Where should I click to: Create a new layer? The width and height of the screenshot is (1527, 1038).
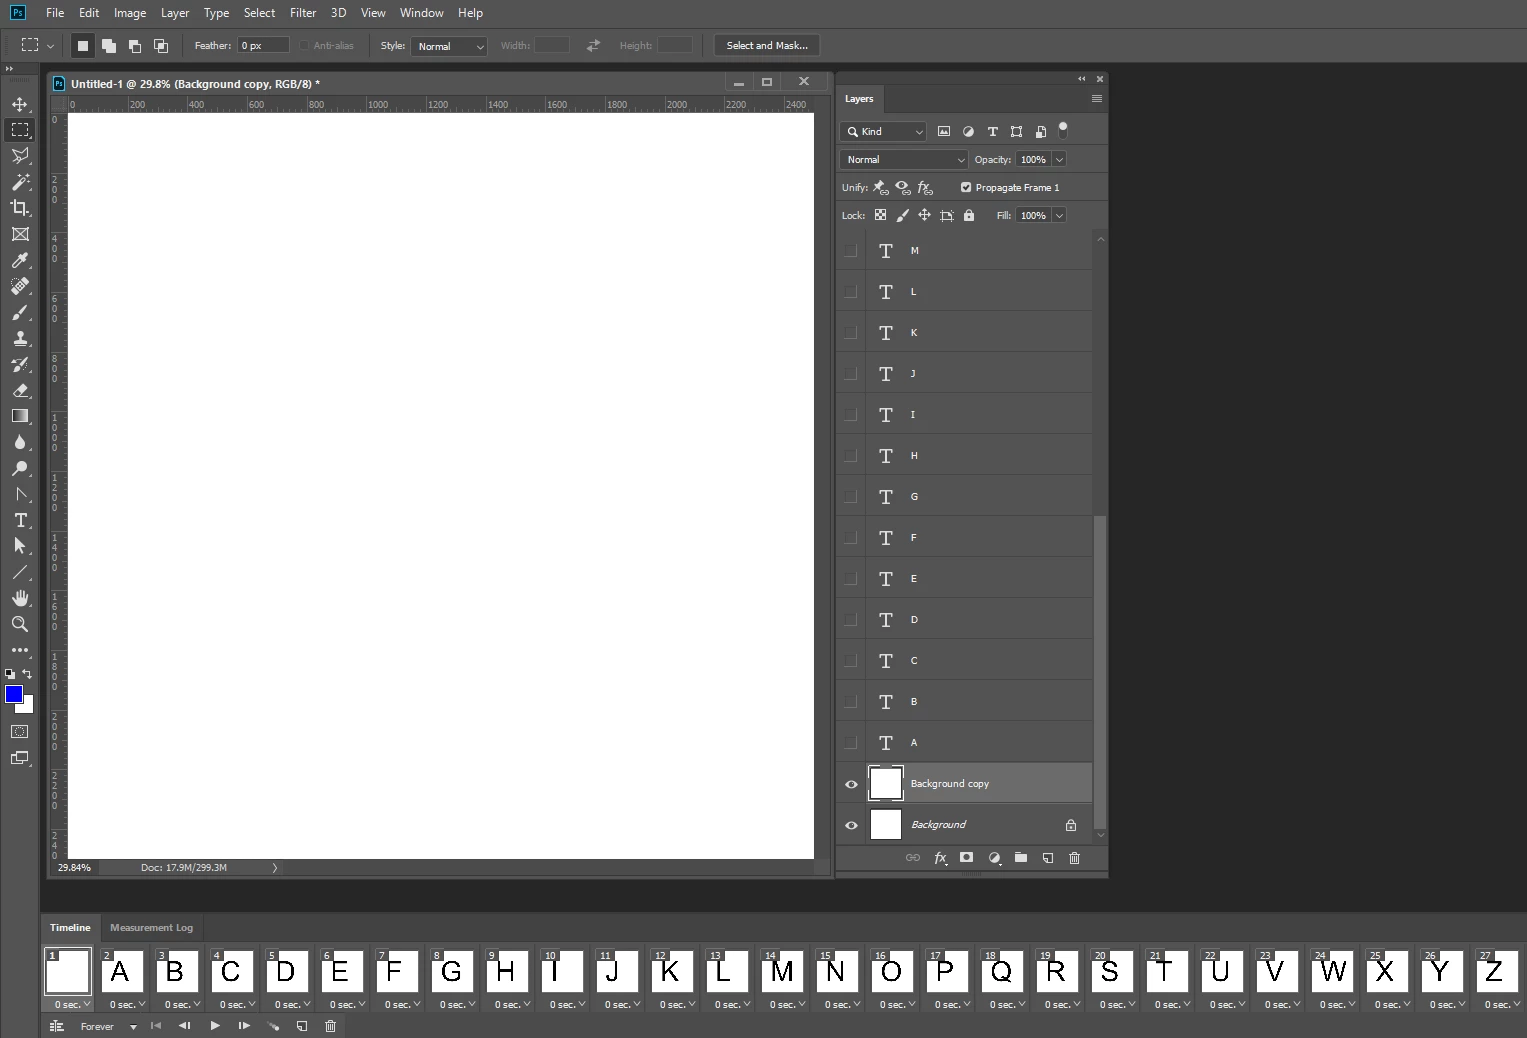click(x=1048, y=858)
